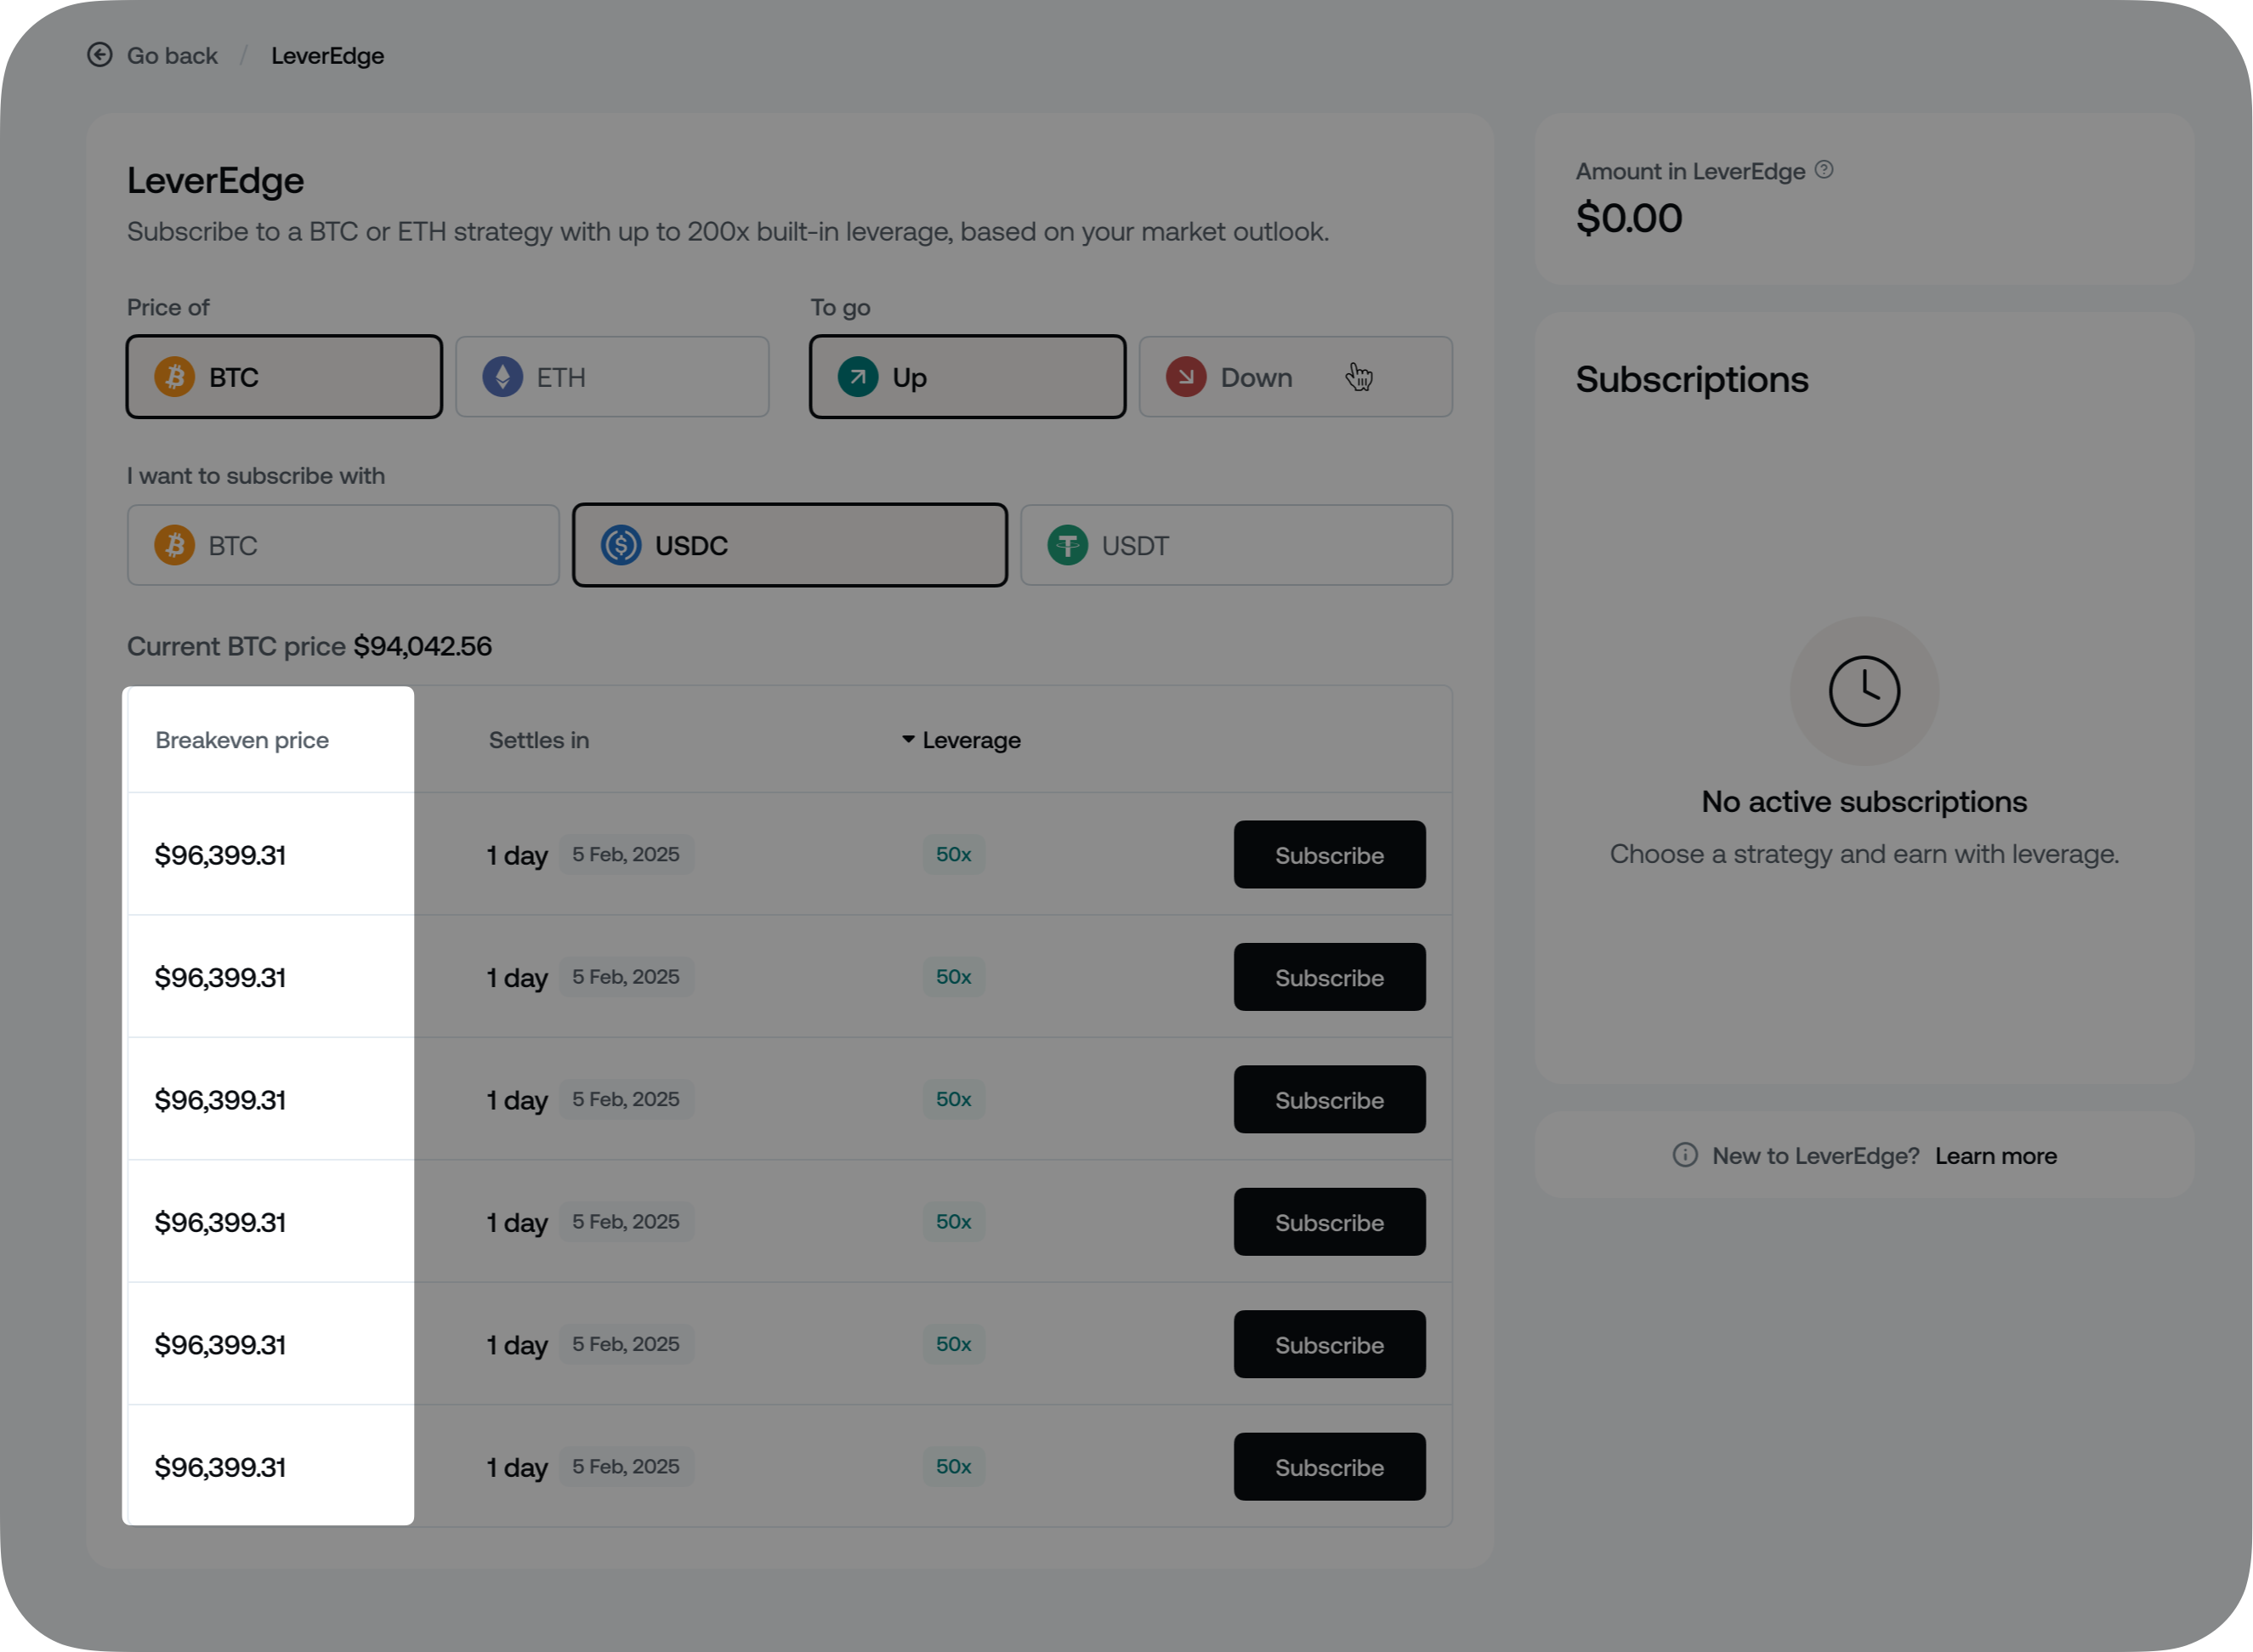
Task: Click the 5 Feb, 2025 date in first row
Action: click(x=626, y=855)
